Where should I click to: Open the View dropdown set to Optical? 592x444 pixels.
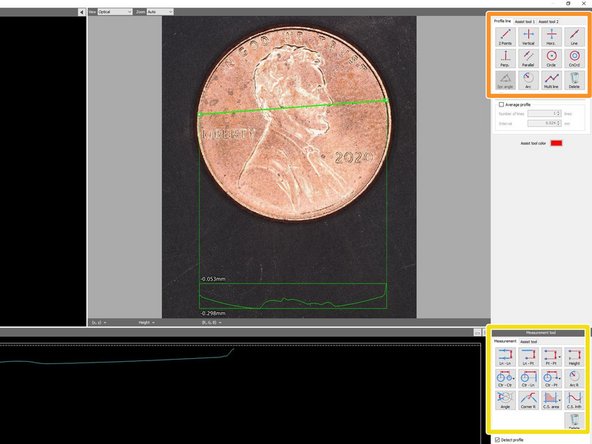pos(115,12)
